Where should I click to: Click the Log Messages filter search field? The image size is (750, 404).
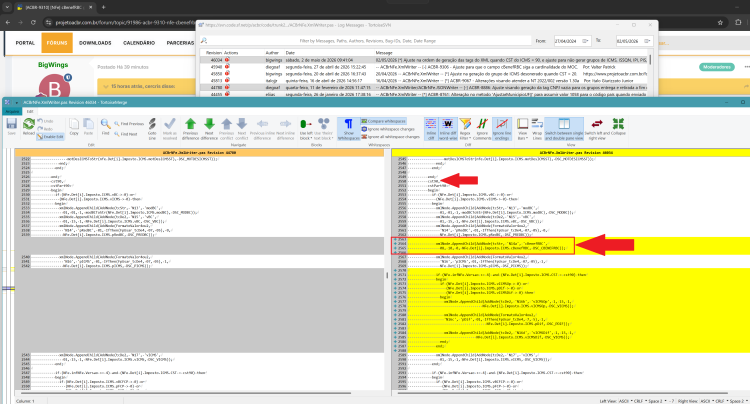click(367, 41)
